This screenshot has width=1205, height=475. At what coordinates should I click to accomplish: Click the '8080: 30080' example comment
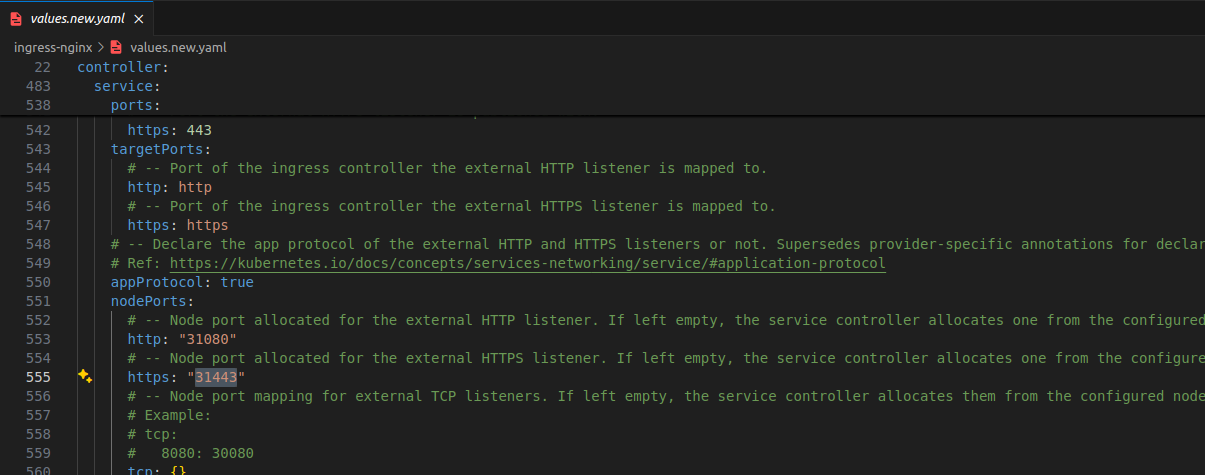tap(207, 453)
